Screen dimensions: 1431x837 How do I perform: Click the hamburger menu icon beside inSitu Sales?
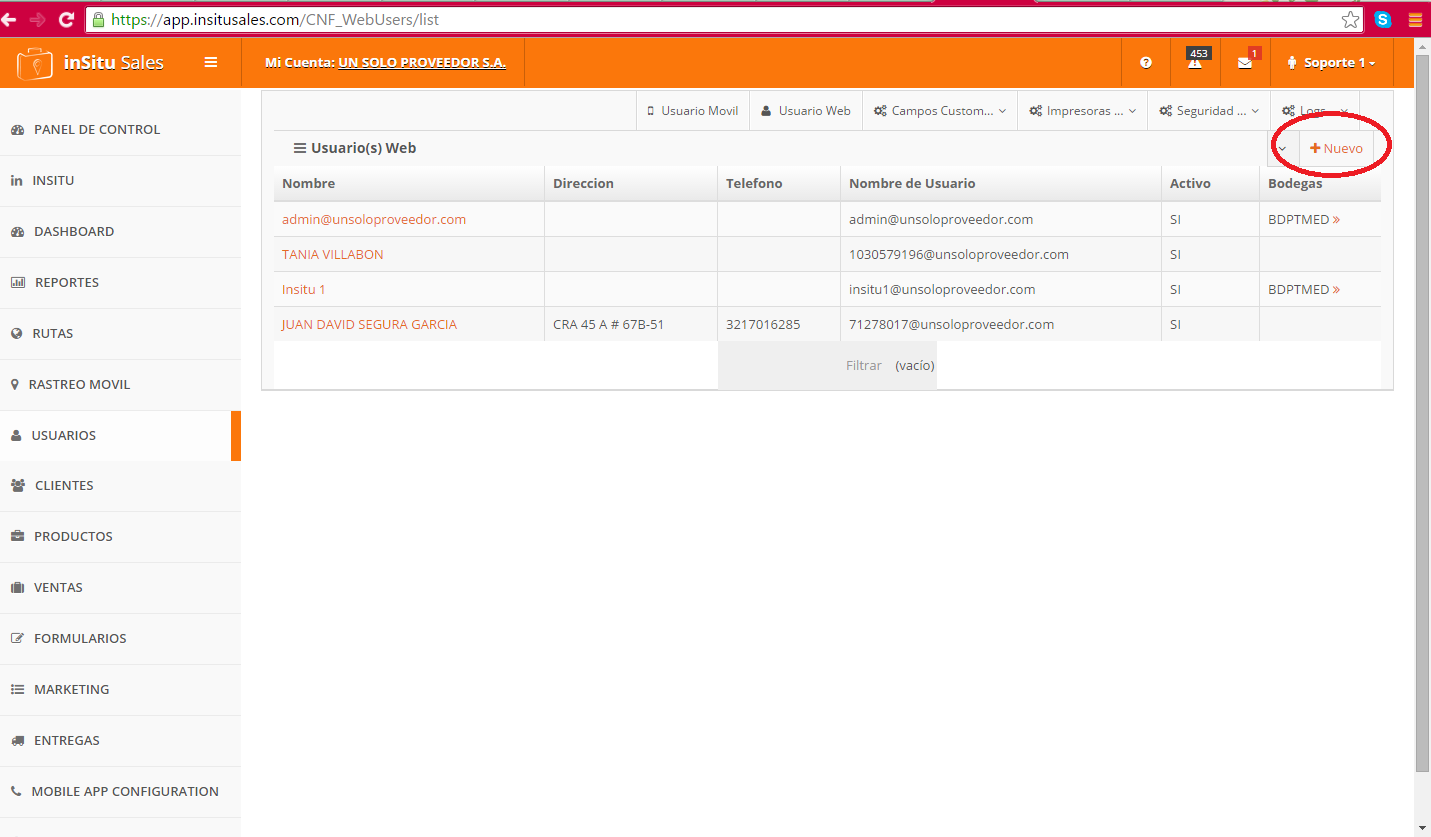click(211, 62)
